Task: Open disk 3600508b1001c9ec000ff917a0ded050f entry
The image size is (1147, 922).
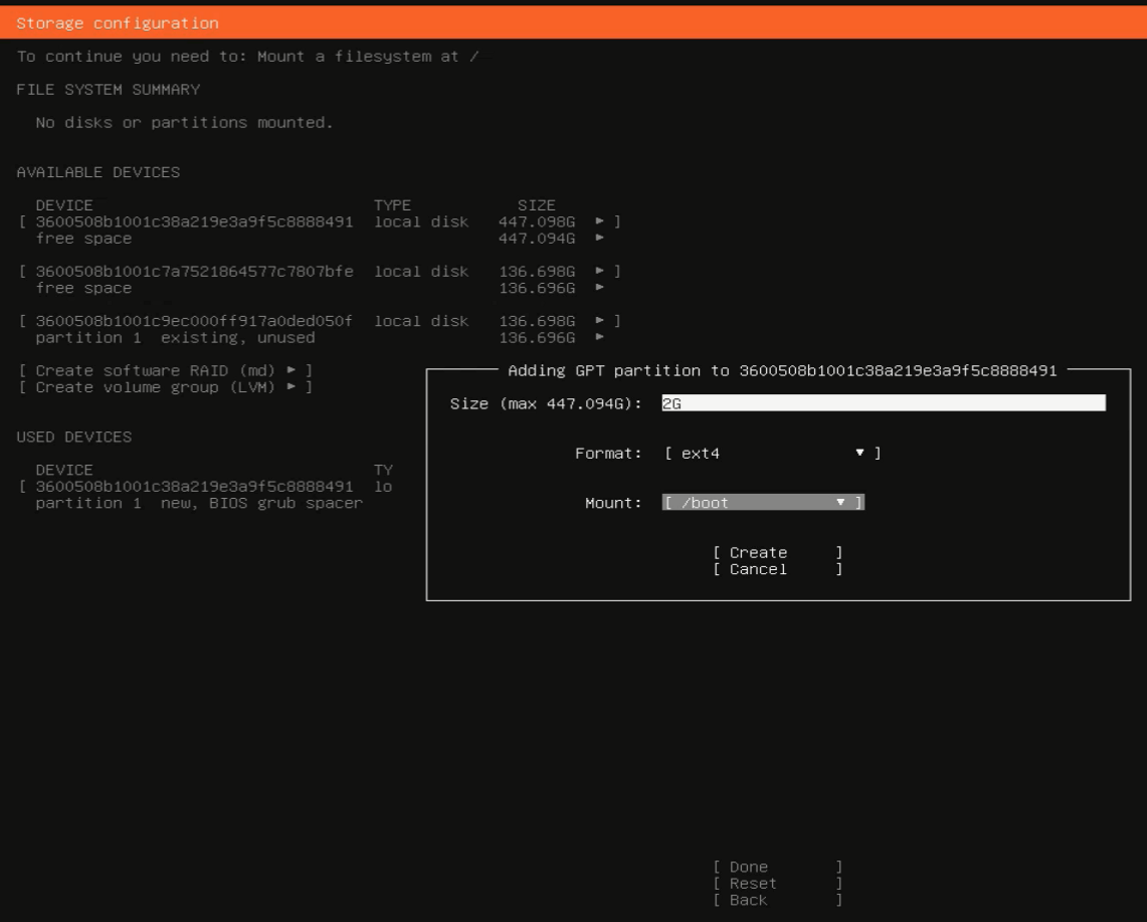Action: pyautogui.click(x=320, y=321)
